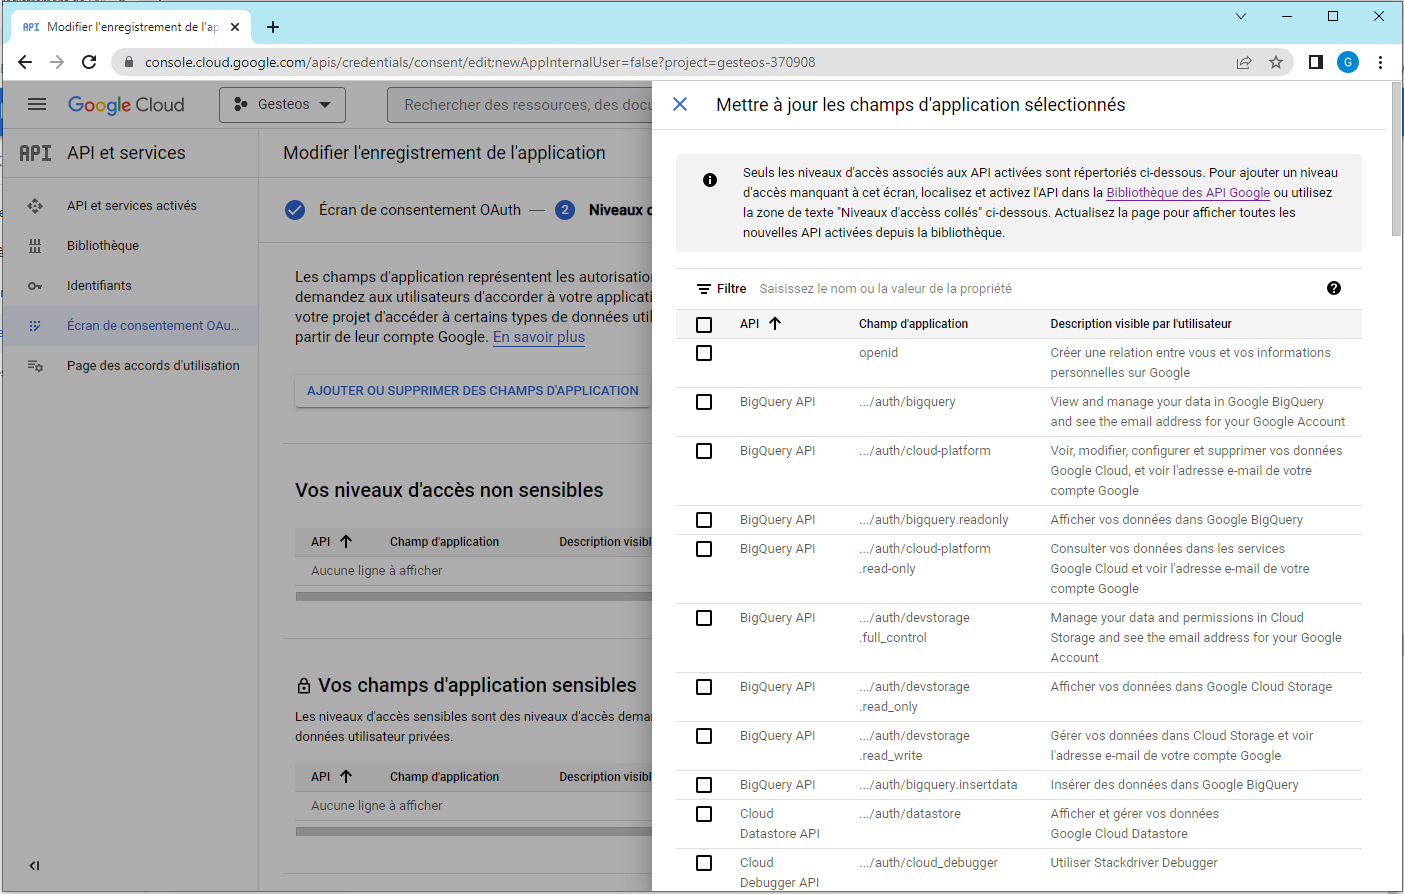The height and width of the screenshot is (894, 1404).
Task: Go to Identifiants in sidebar
Action: [x=99, y=286]
